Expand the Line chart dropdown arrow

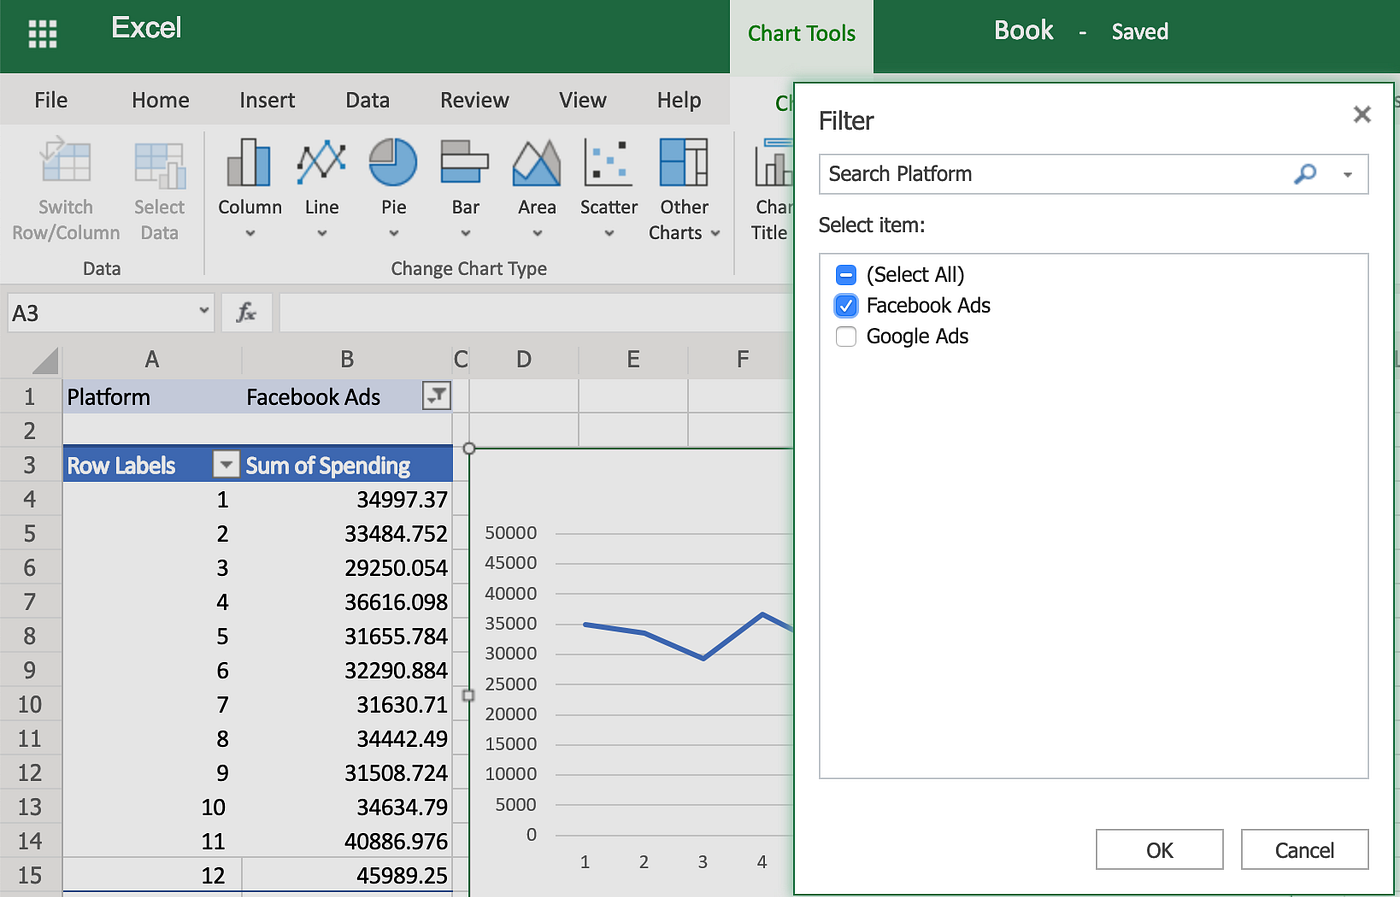(322, 234)
